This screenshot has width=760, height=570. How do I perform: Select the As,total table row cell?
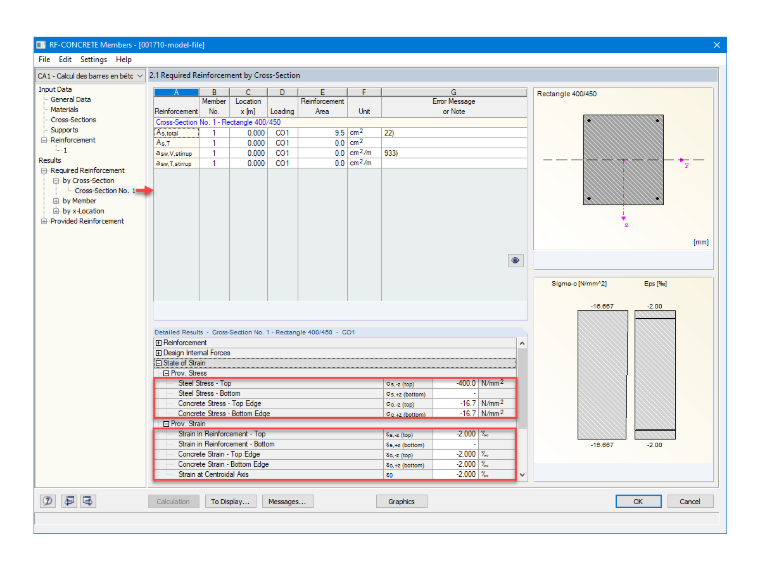tap(176, 133)
